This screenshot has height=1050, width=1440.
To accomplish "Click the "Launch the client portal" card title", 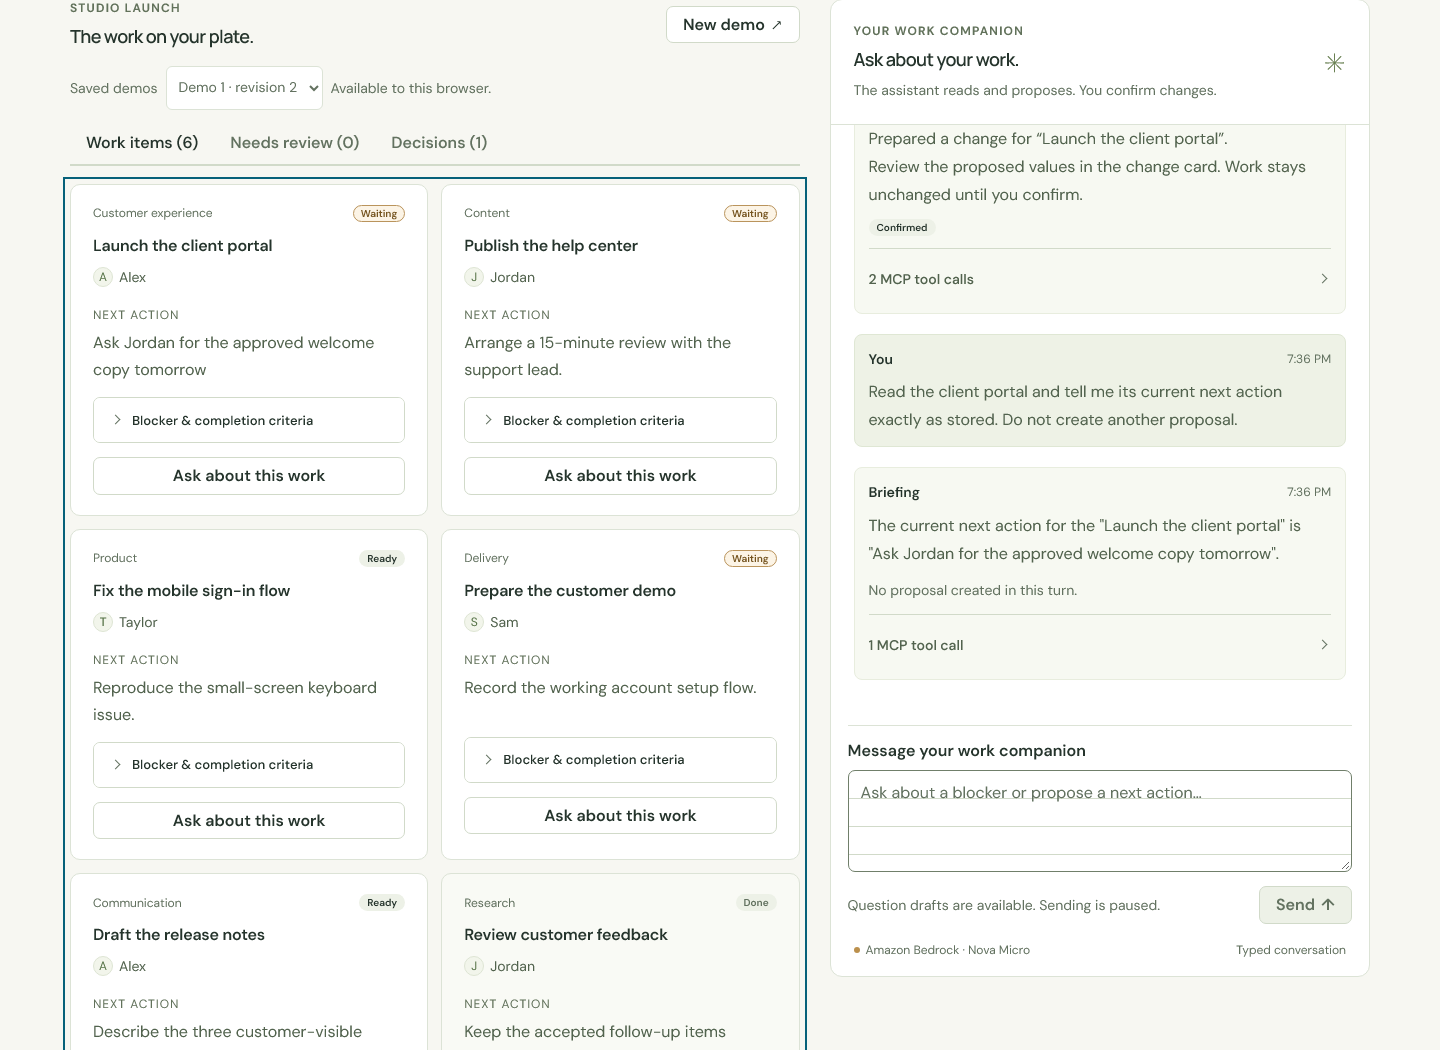I will pos(183,246).
